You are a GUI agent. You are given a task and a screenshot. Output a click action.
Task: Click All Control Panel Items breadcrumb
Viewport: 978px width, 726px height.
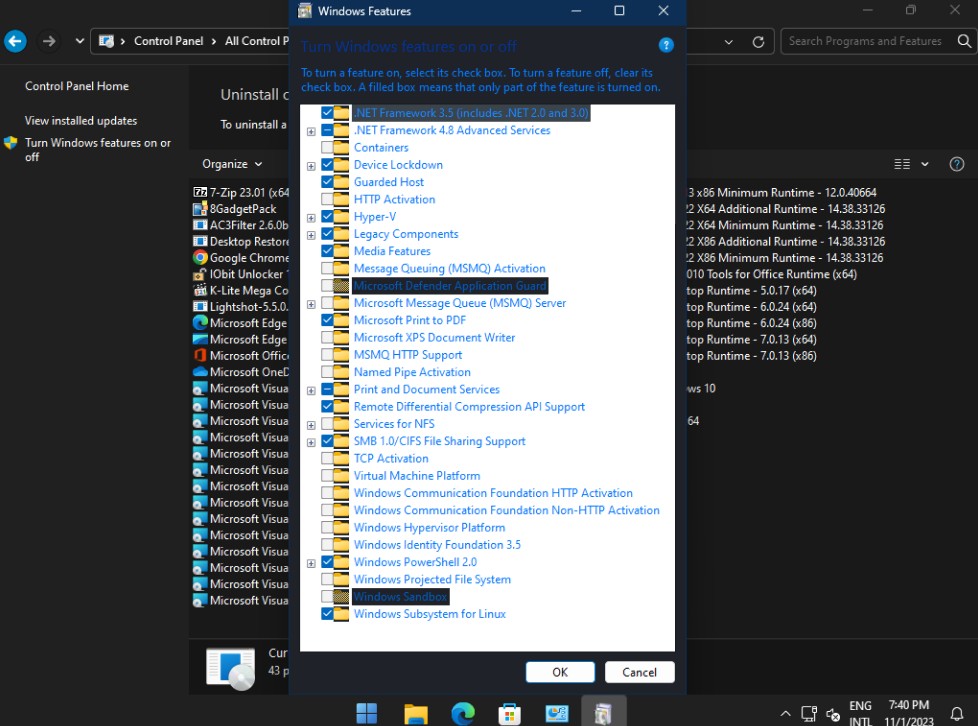[x=256, y=41]
